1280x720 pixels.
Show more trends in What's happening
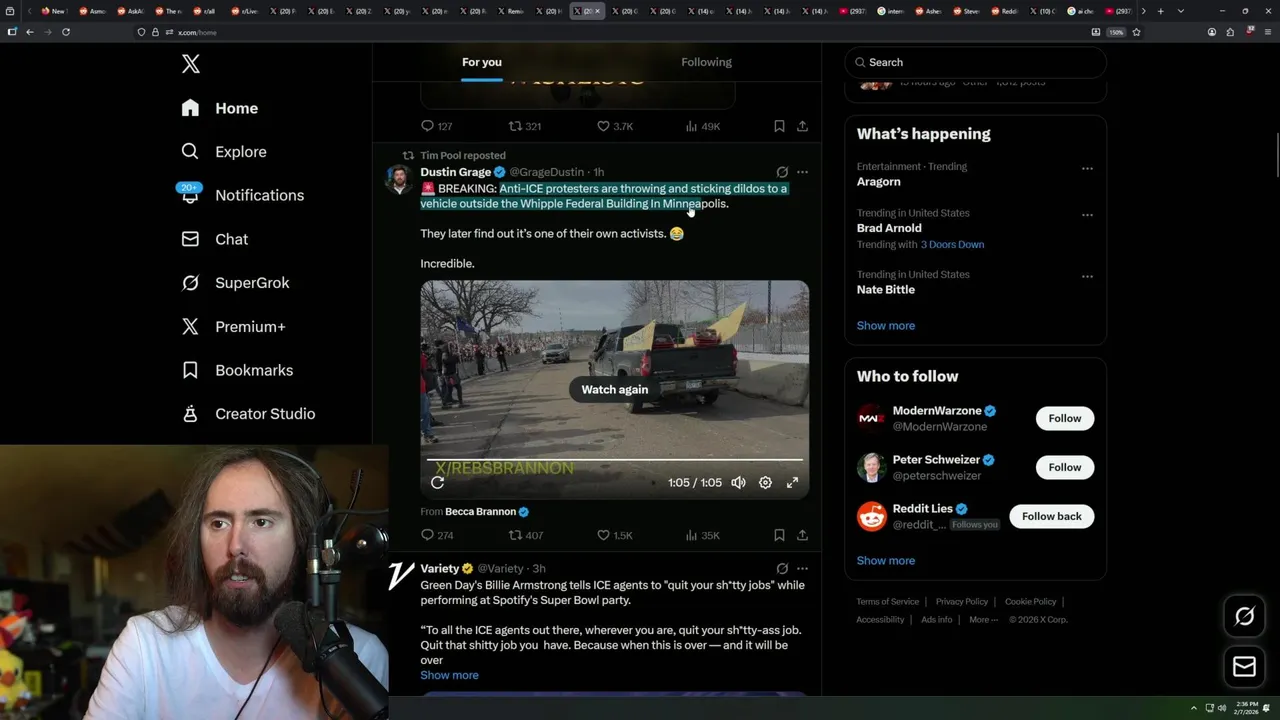[x=886, y=325]
